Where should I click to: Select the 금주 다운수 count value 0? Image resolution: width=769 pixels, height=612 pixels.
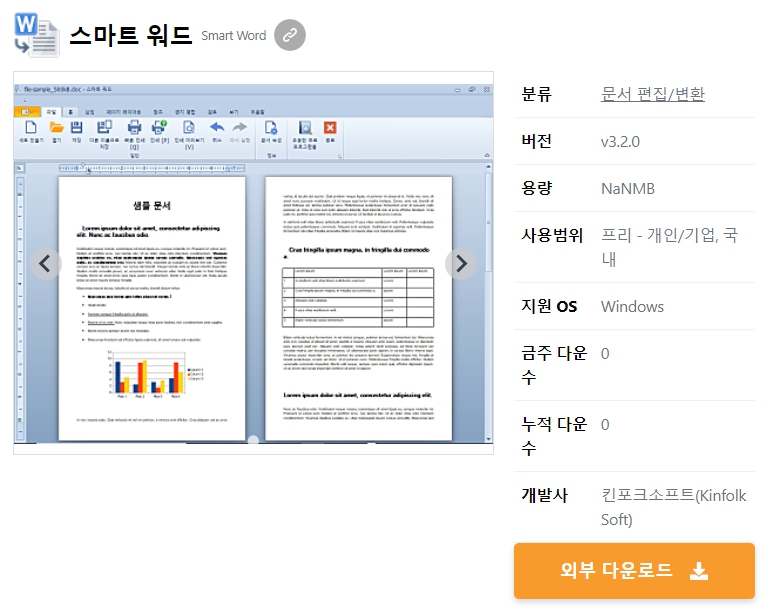(605, 354)
